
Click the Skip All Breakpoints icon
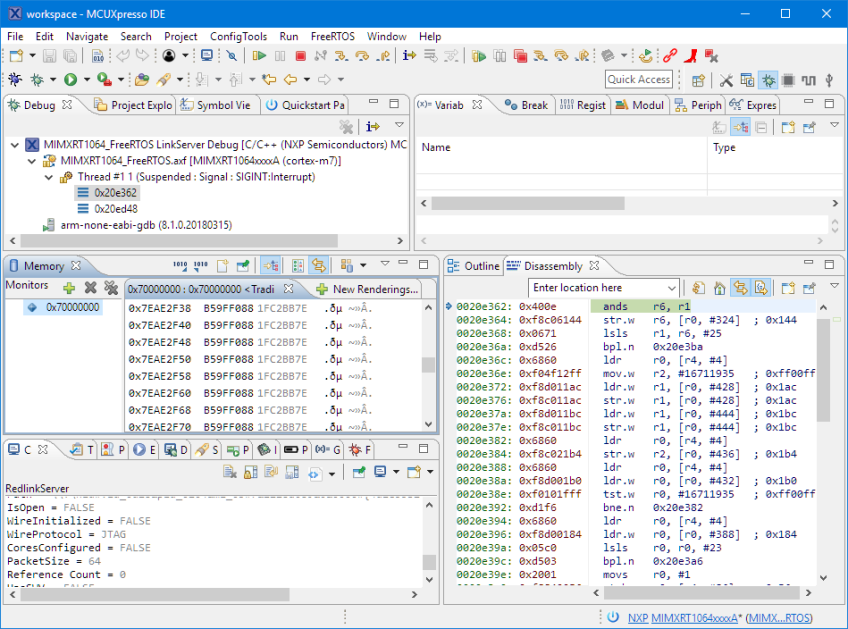point(231,56)
